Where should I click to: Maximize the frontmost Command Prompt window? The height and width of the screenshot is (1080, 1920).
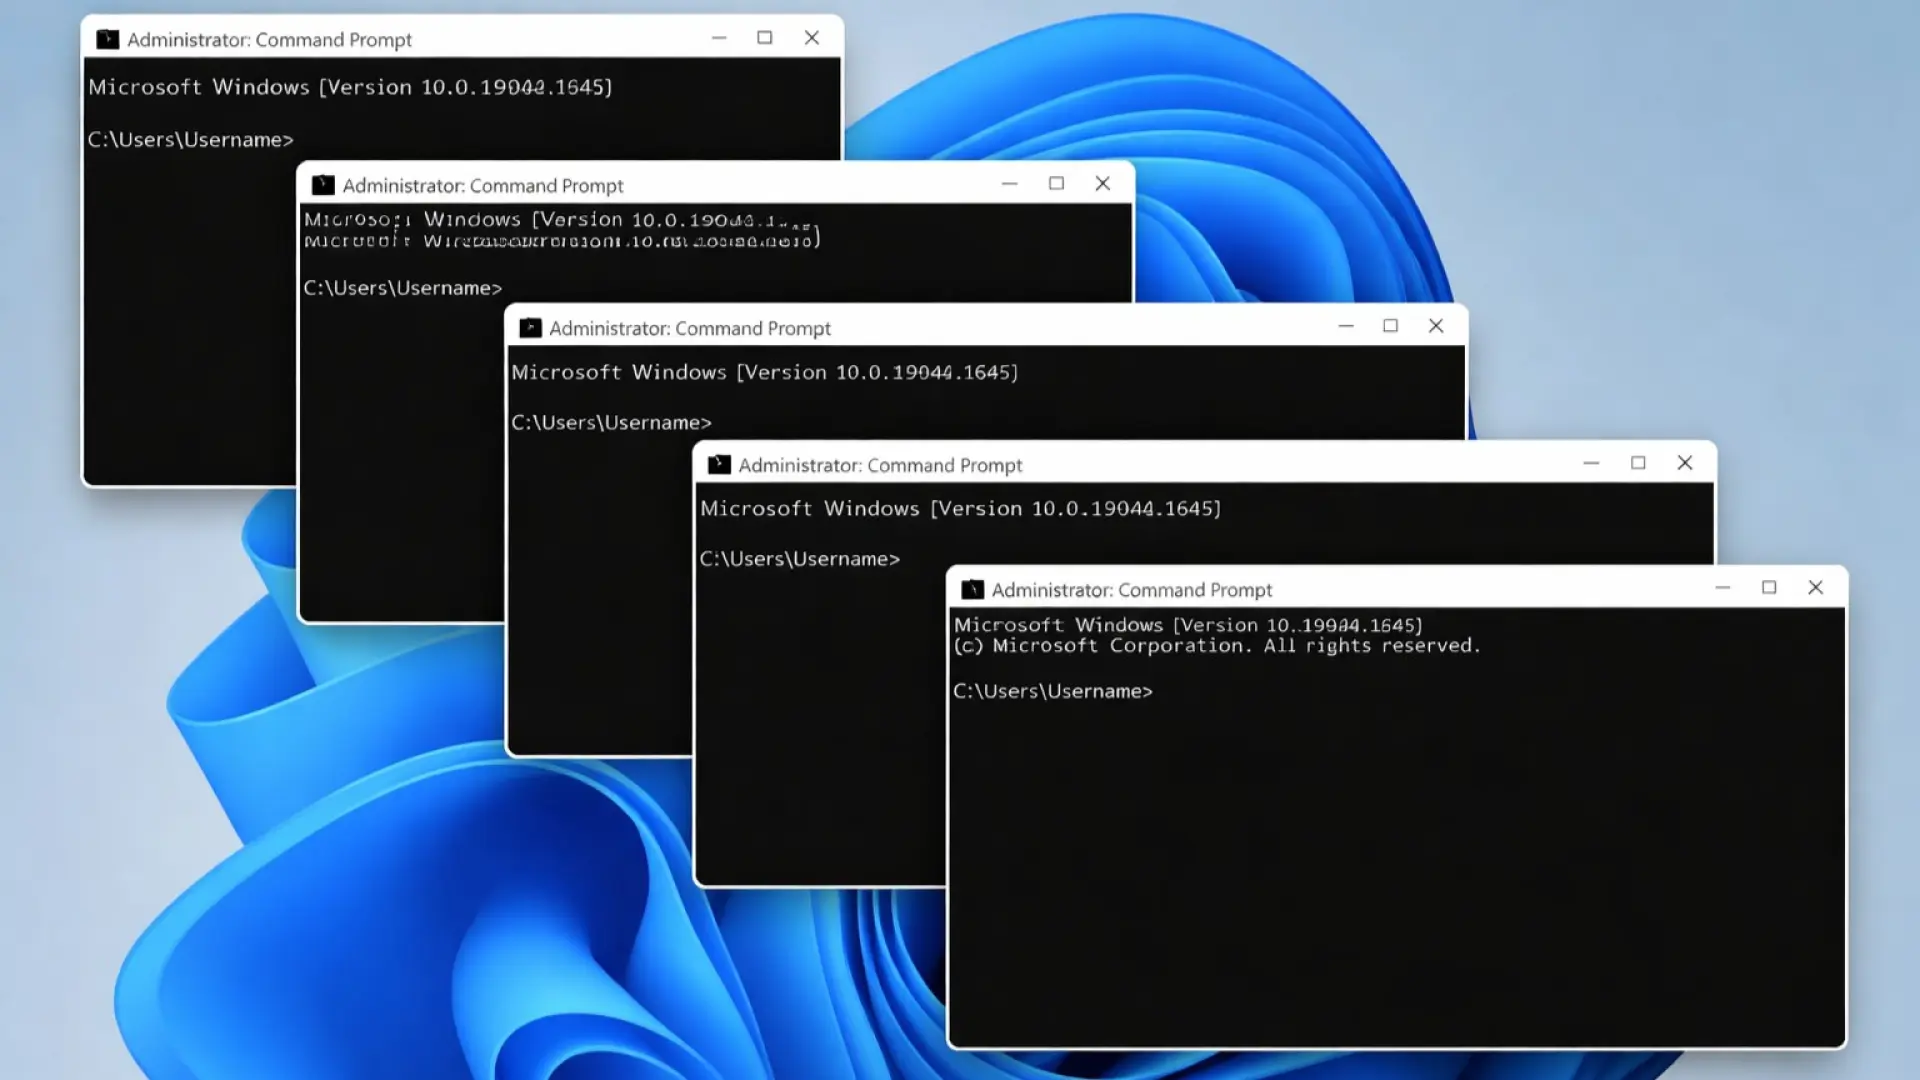tap(1769, 588)
